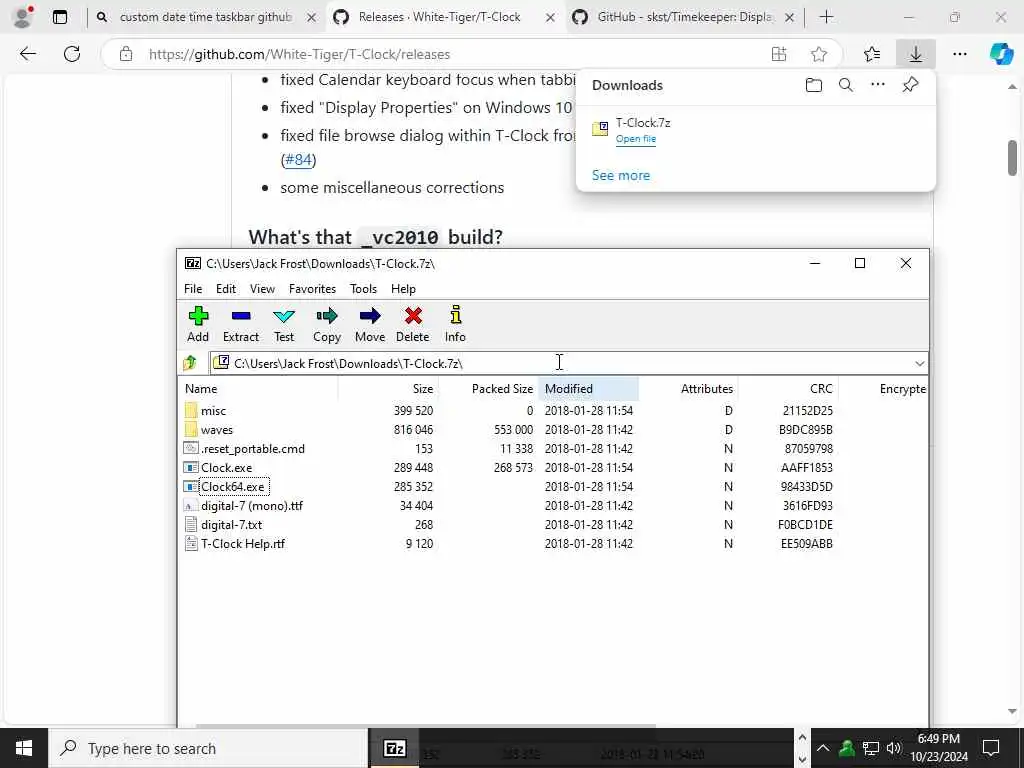
Task: Go back to previous page
Action: [27, 54]
